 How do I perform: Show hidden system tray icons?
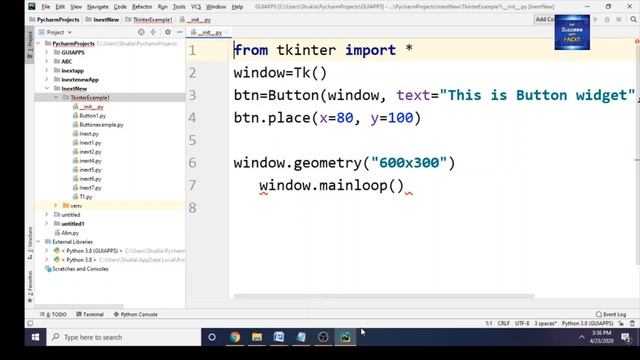click(582, 337)
